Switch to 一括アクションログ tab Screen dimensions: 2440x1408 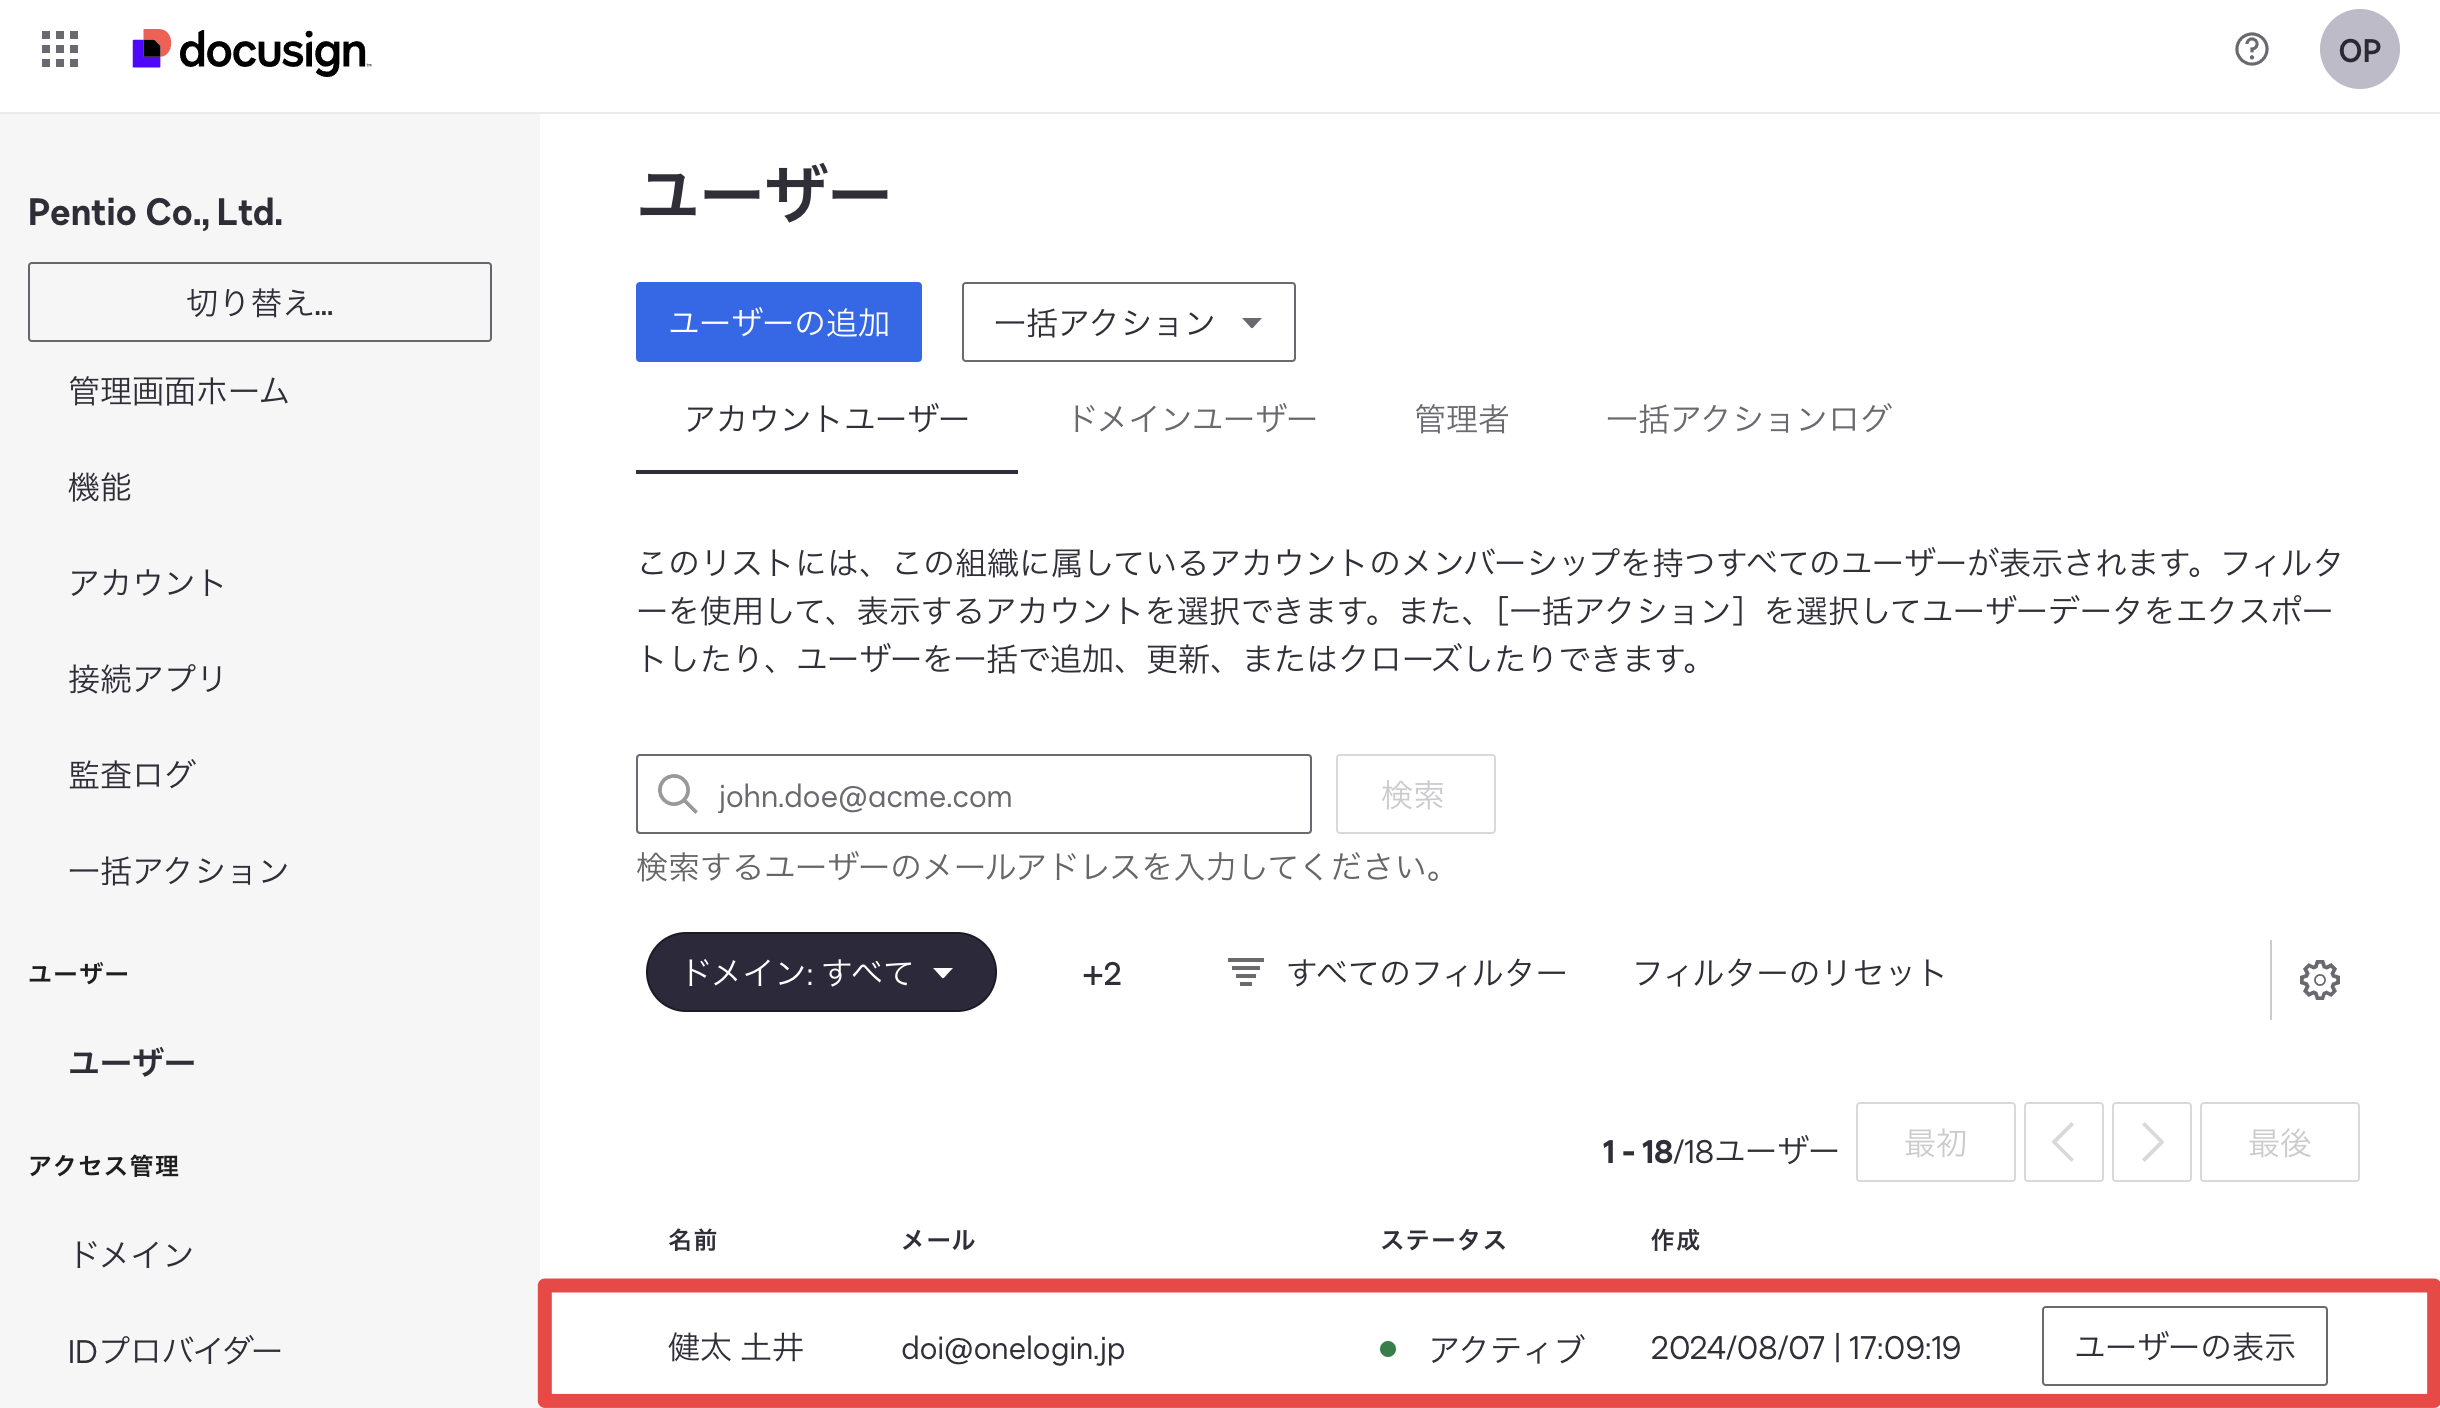coord(1749,419)
